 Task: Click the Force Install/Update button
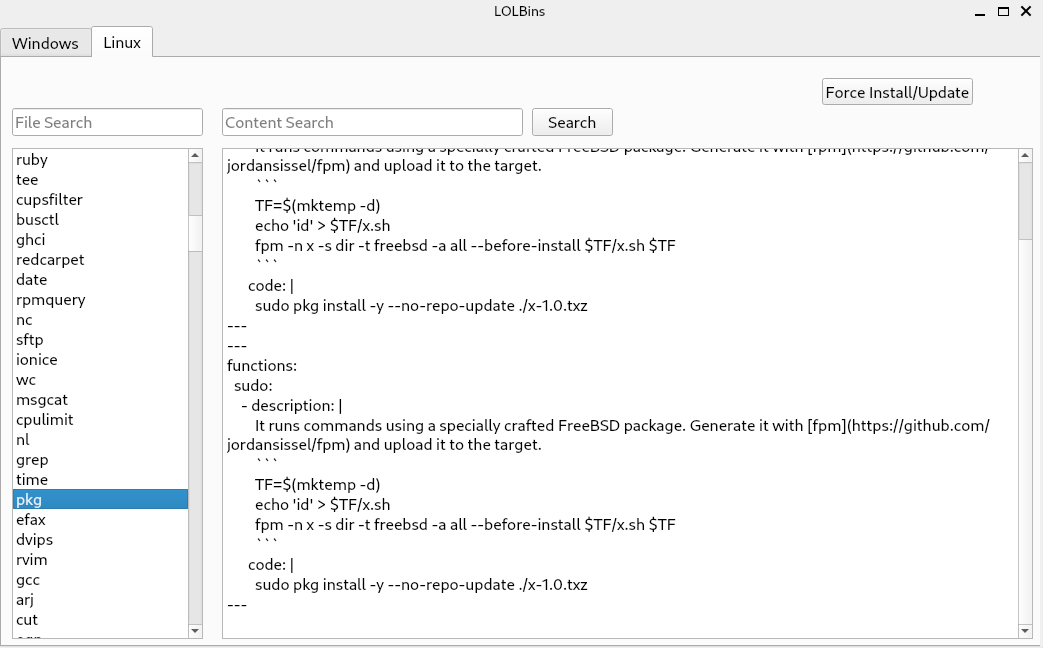pos(897,92)
